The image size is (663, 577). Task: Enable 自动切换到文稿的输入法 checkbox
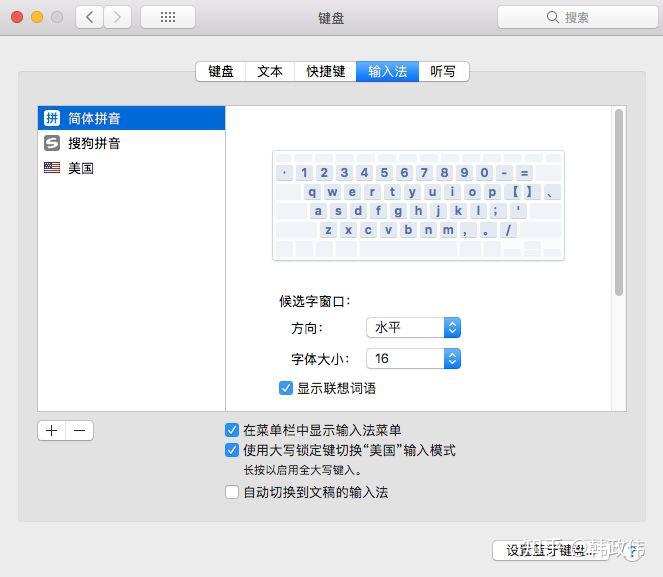click(x=232, y=492)
